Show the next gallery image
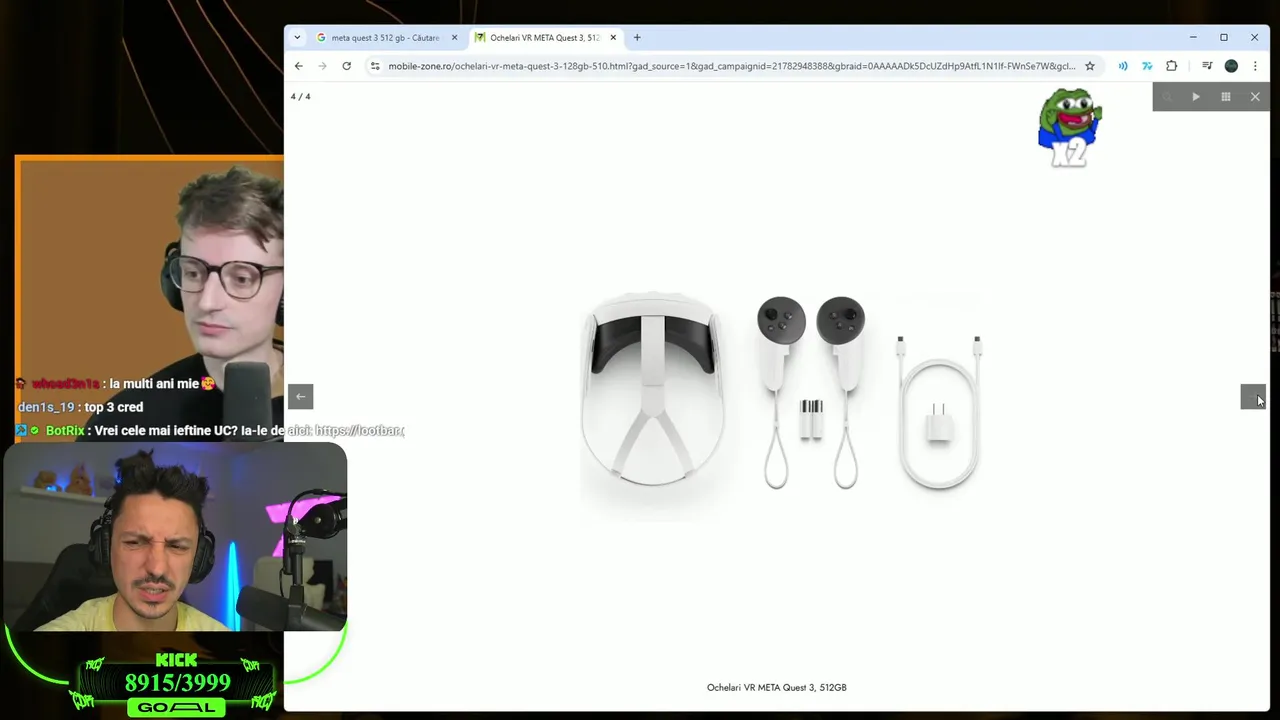 point(1253,397)
